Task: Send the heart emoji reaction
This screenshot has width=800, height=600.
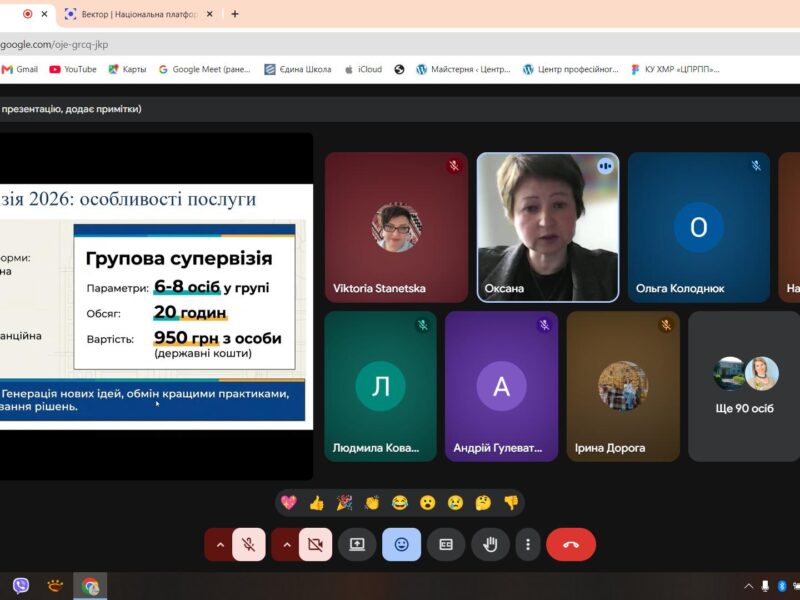Action: (x=289, y=503)
